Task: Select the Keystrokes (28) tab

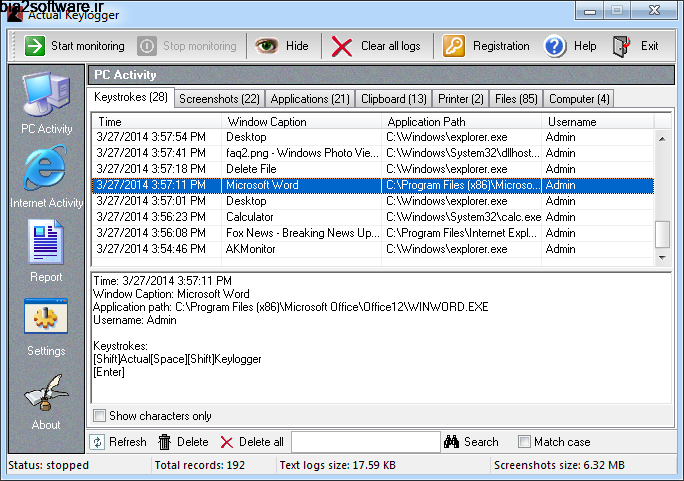Action: pos(131,97)
